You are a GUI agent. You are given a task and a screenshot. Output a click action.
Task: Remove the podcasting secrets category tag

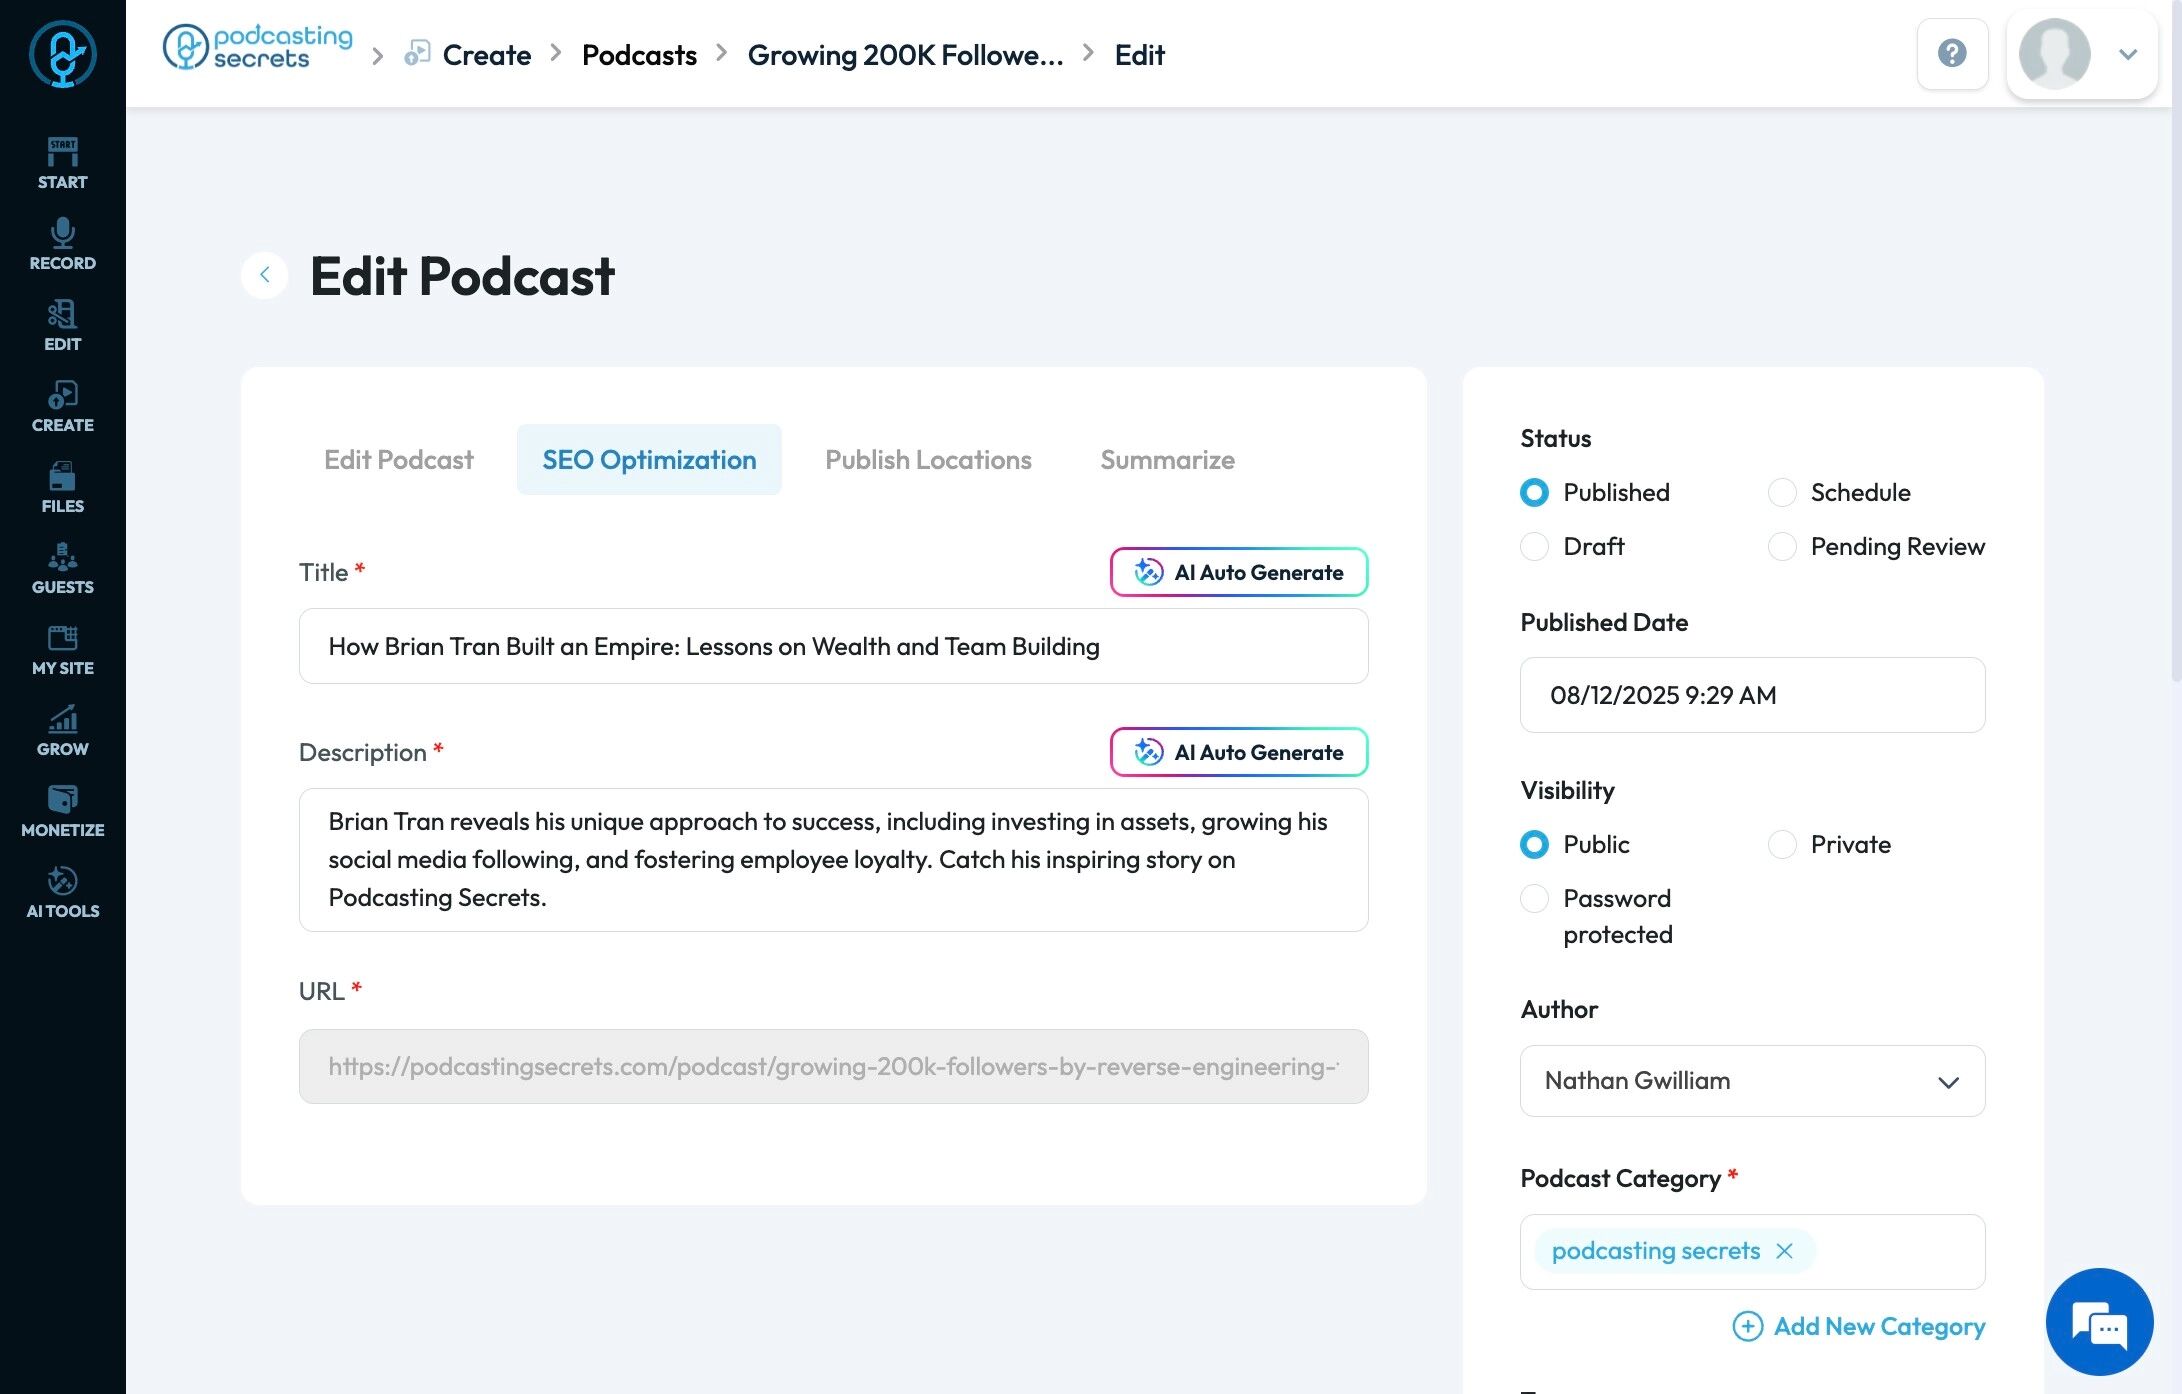pyautogui.click(x=1784, y=1251)
